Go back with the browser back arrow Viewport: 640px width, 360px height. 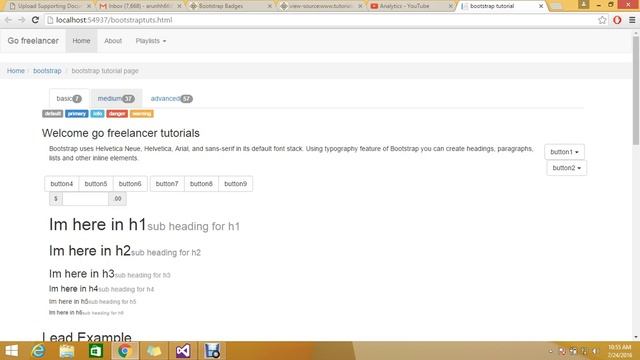click(x=8, y=20)
